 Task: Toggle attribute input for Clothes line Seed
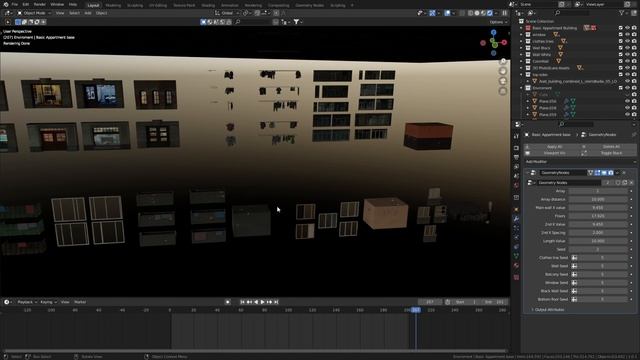coord(574,258)
